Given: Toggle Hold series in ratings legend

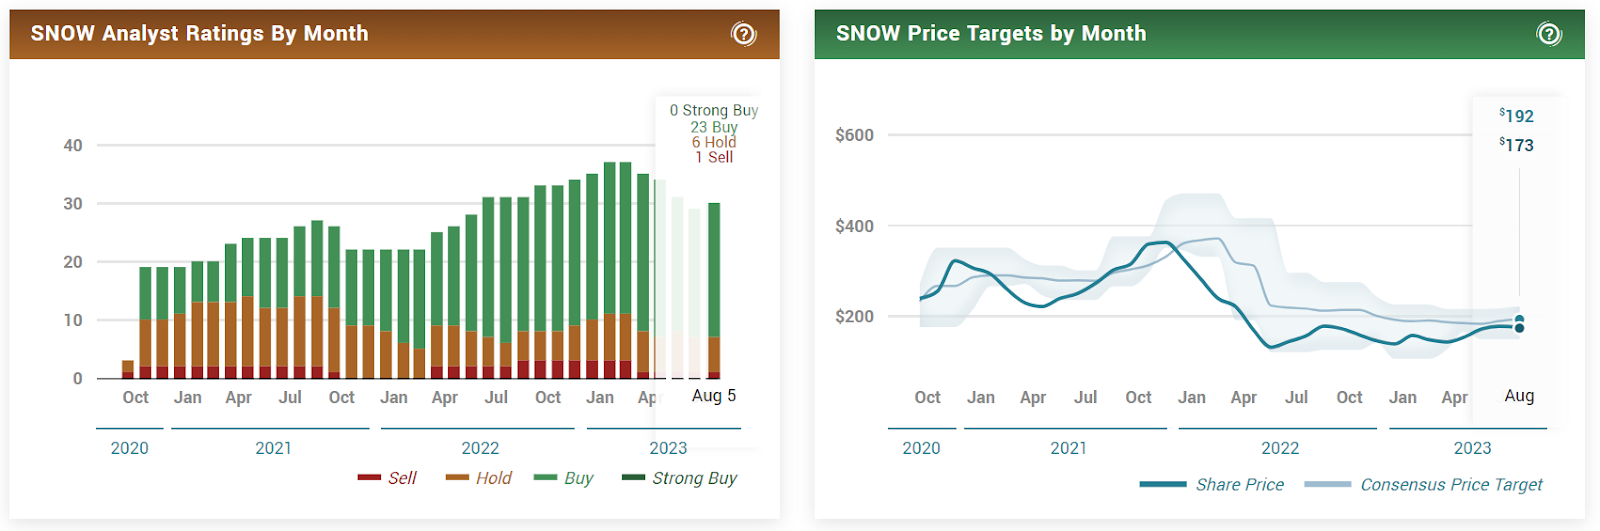Looking at the screenshot, I should tap(479, 478).
